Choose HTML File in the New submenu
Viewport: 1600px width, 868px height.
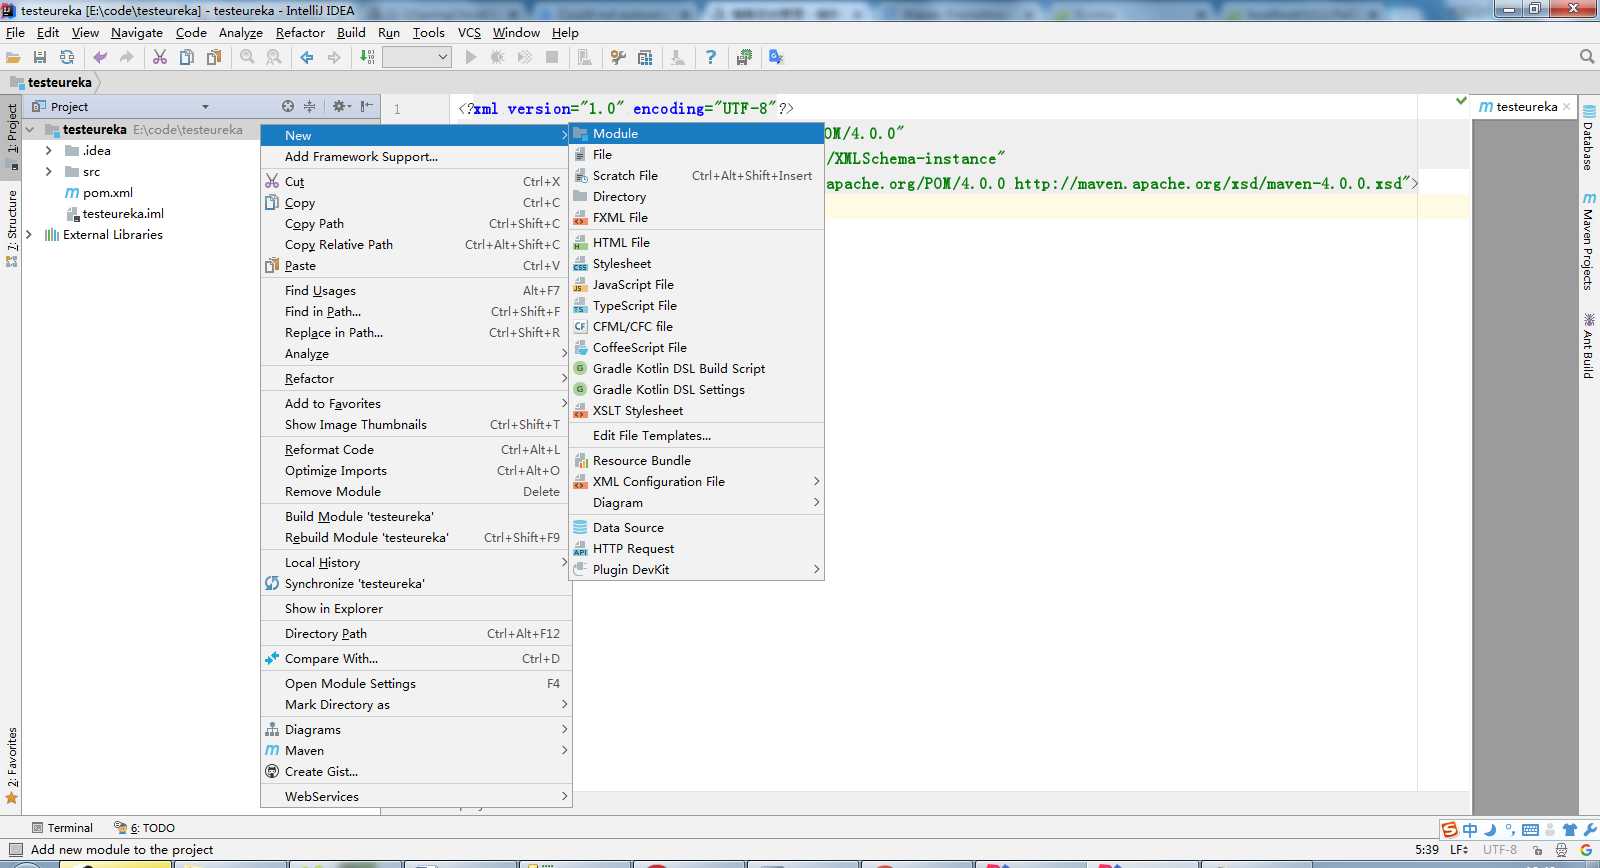pyautogui.click(x=696, y=242)
